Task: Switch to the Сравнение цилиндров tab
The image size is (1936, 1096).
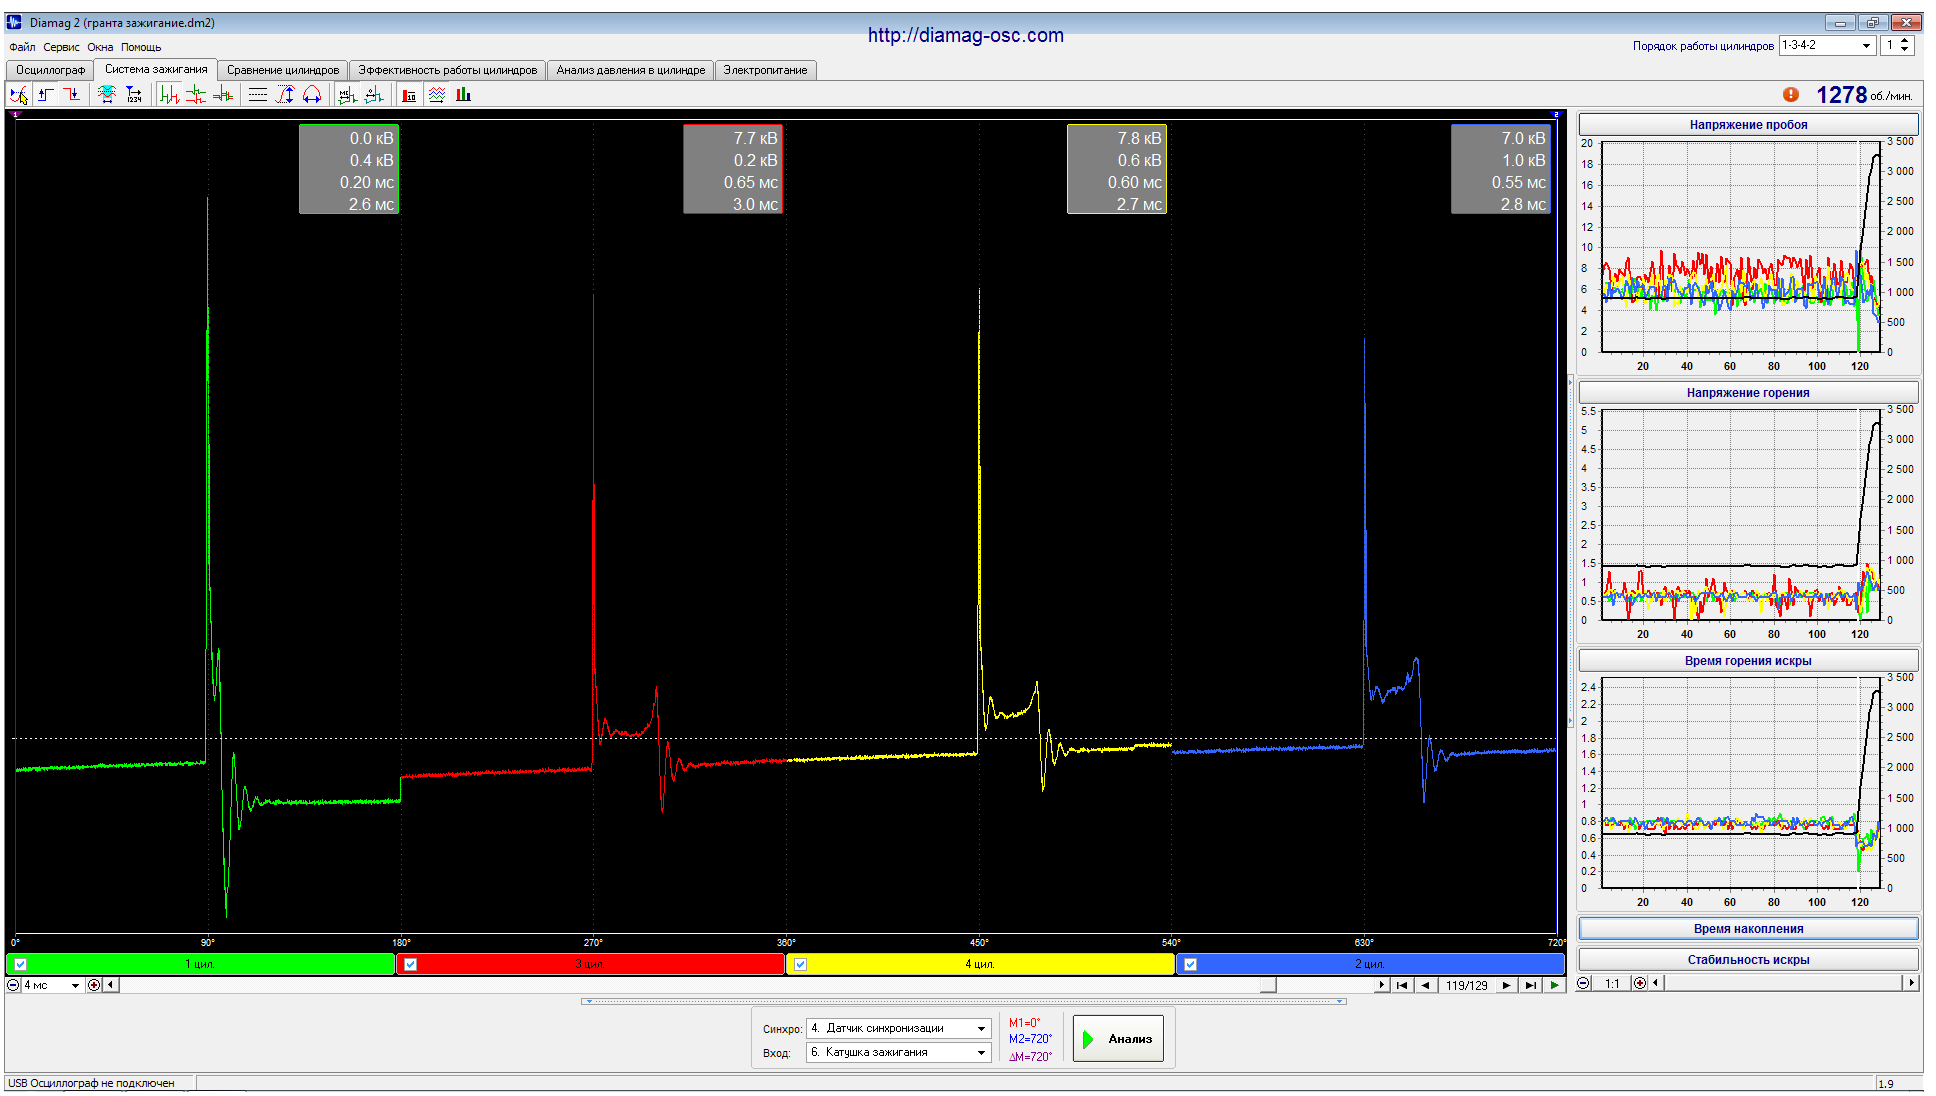Action: pos(283,70)
